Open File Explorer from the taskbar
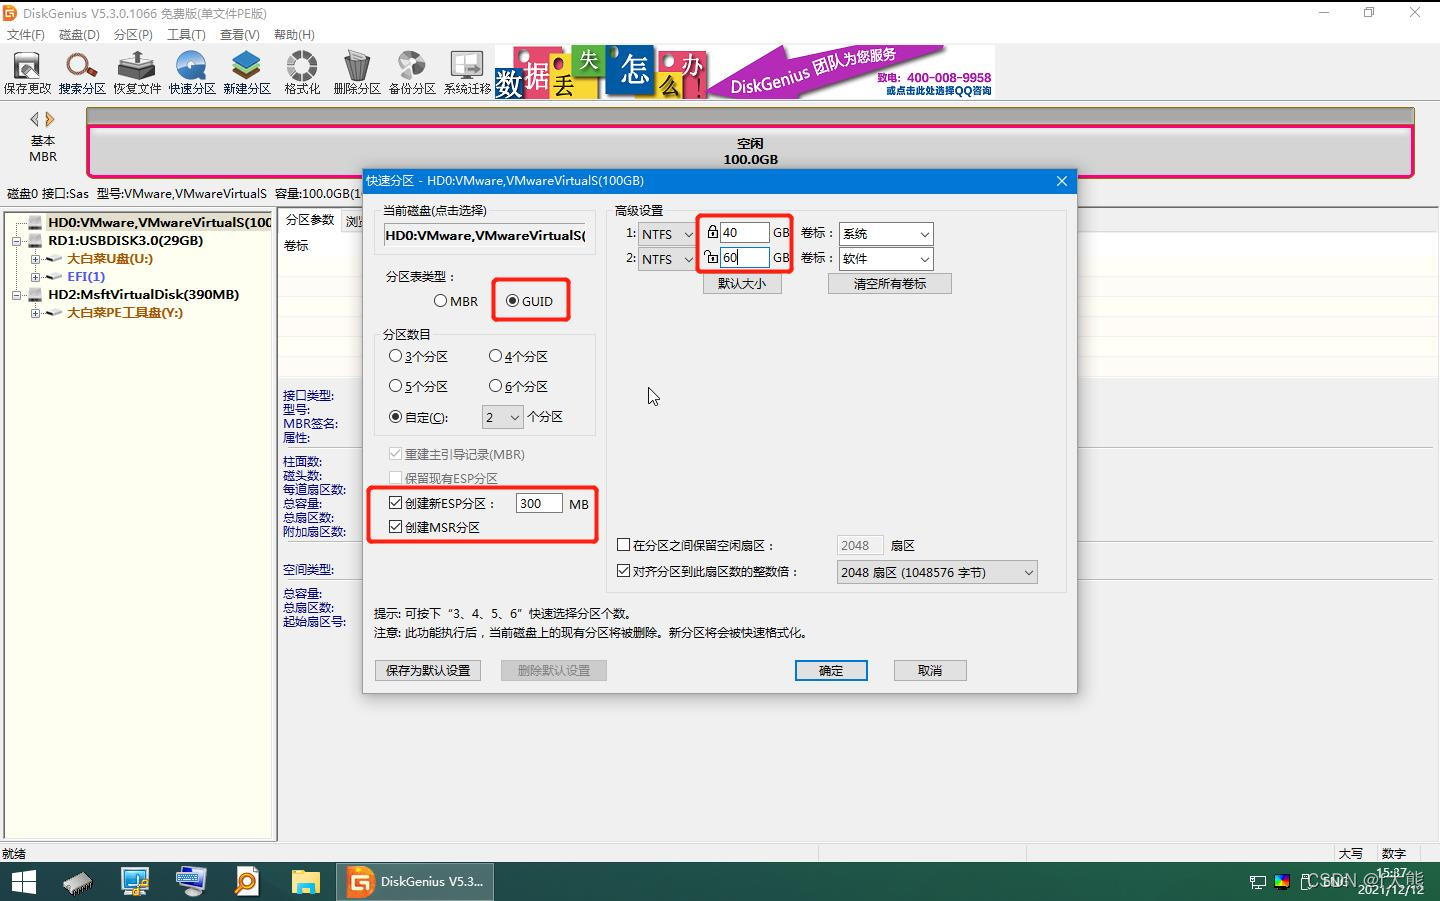 pos(305,882)
